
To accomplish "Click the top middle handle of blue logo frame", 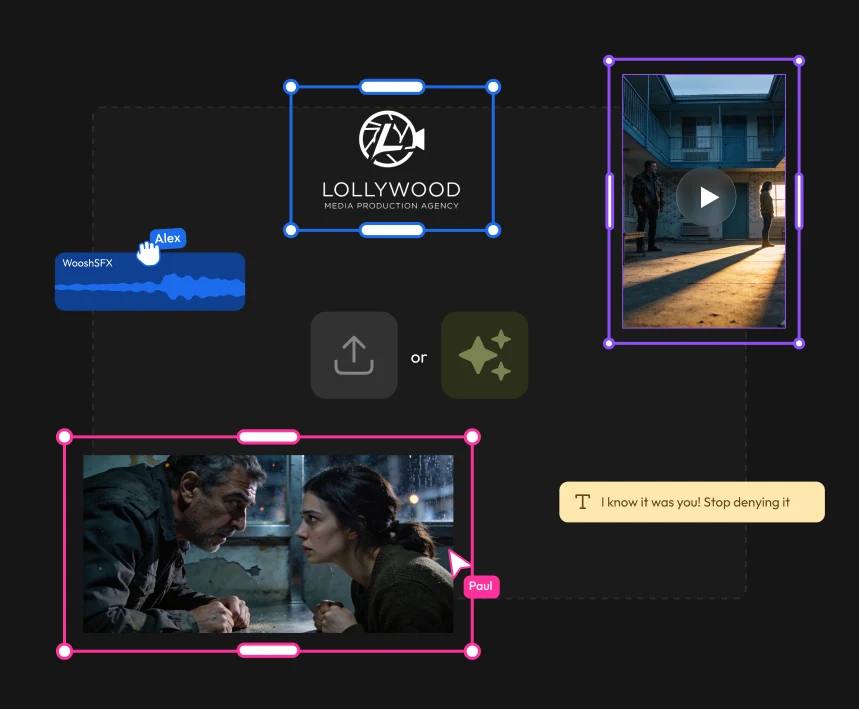I will click(392, 87).
